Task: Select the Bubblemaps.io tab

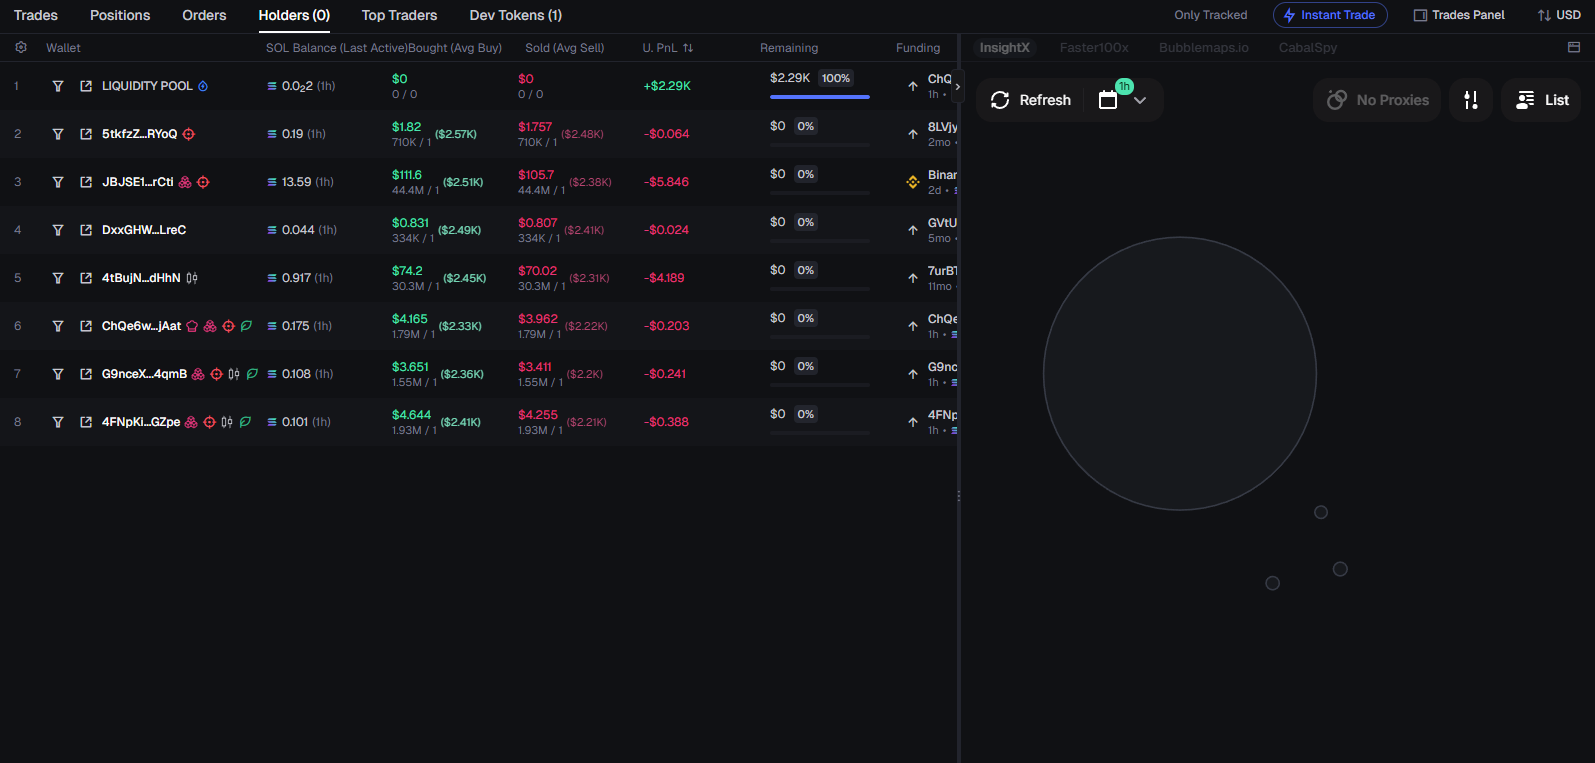Action: (x=1204, y=48)
